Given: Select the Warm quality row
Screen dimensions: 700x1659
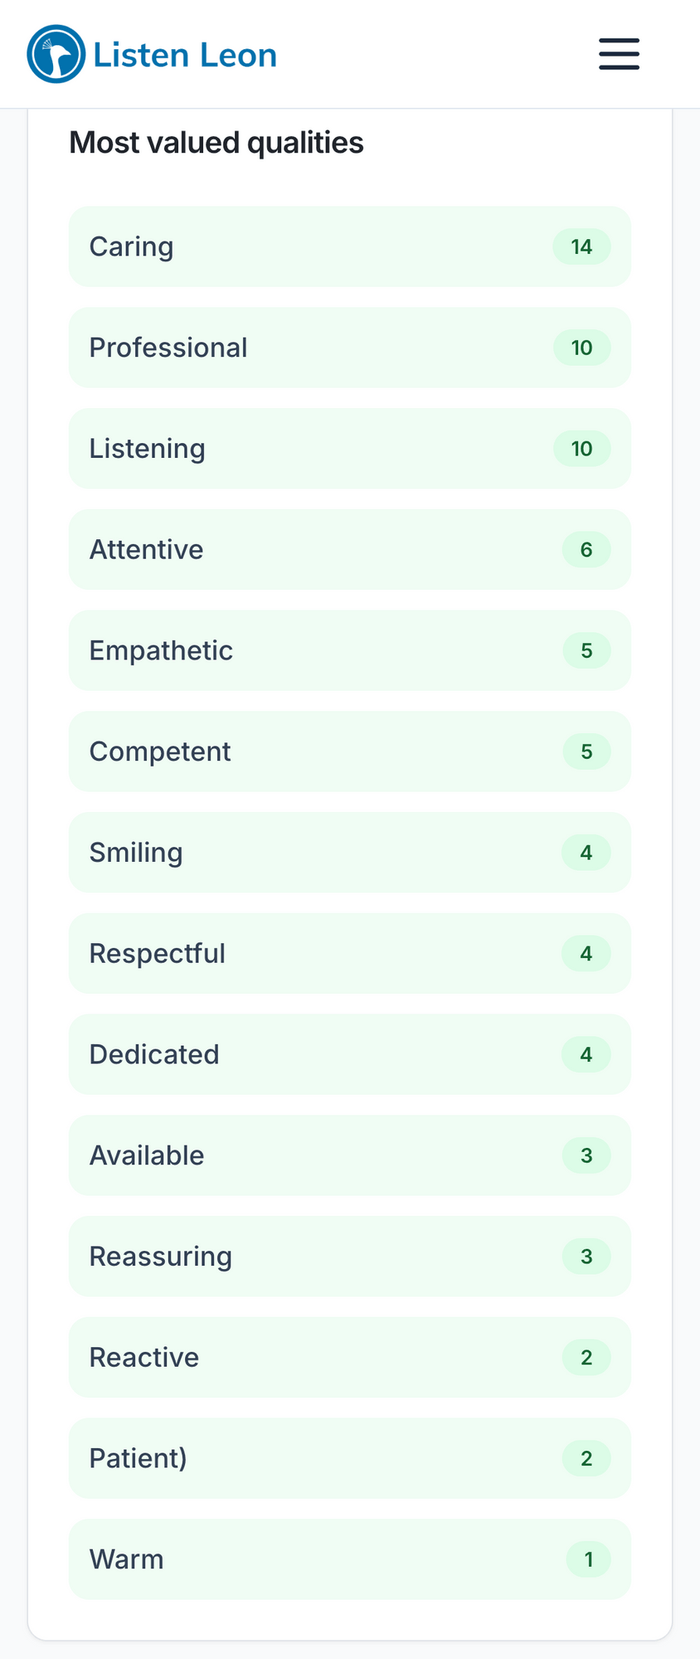Looking at the screenshot, I should point(349,1560).
